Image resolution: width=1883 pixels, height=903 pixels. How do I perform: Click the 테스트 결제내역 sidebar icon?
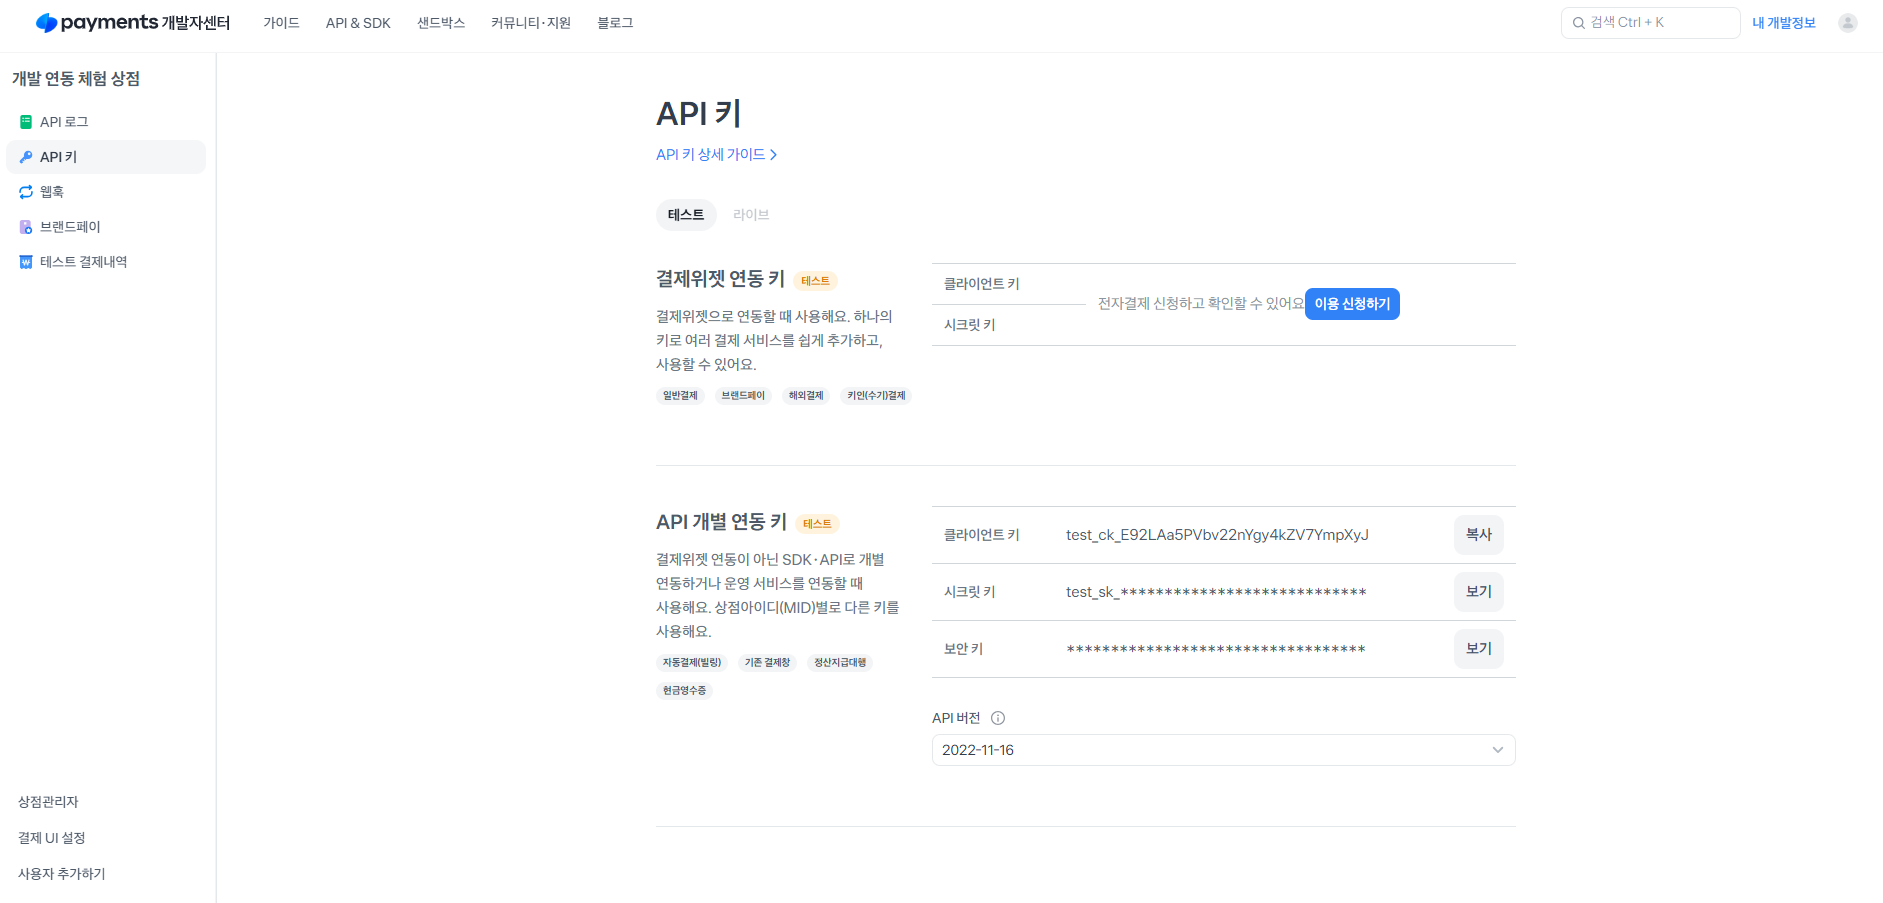[26, 262]
